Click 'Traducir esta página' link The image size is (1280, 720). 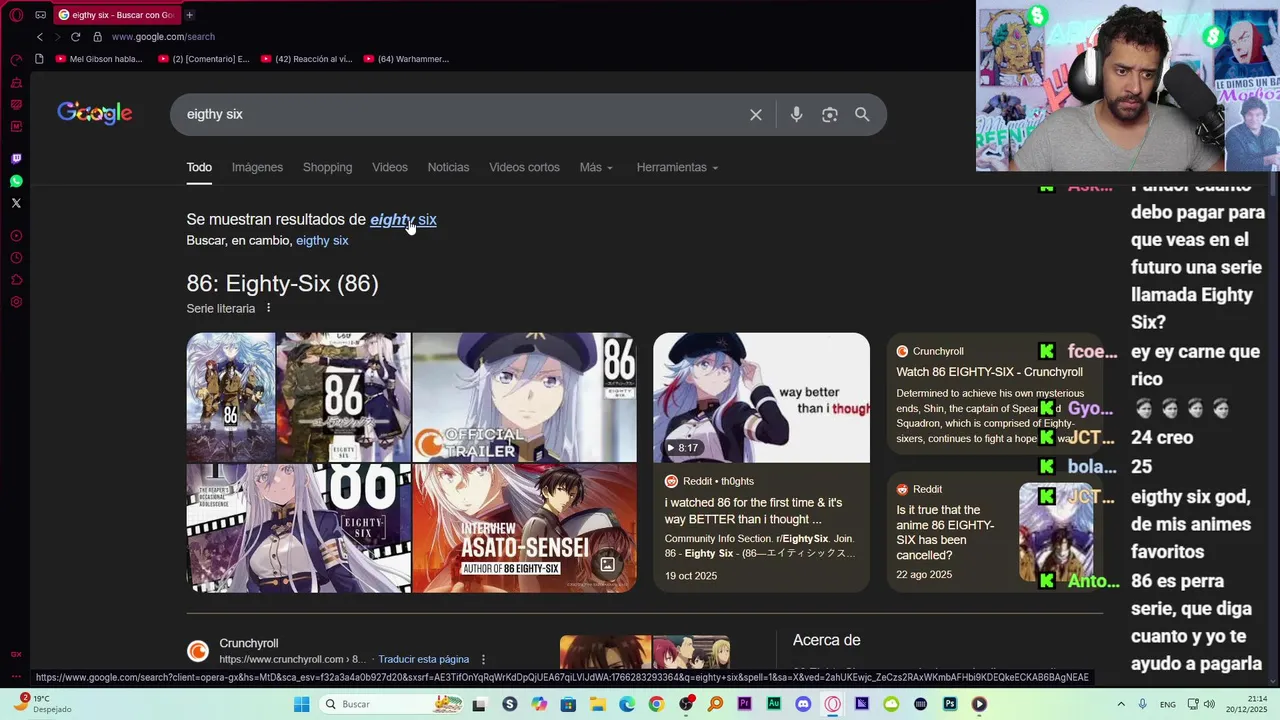click(423, 659)
